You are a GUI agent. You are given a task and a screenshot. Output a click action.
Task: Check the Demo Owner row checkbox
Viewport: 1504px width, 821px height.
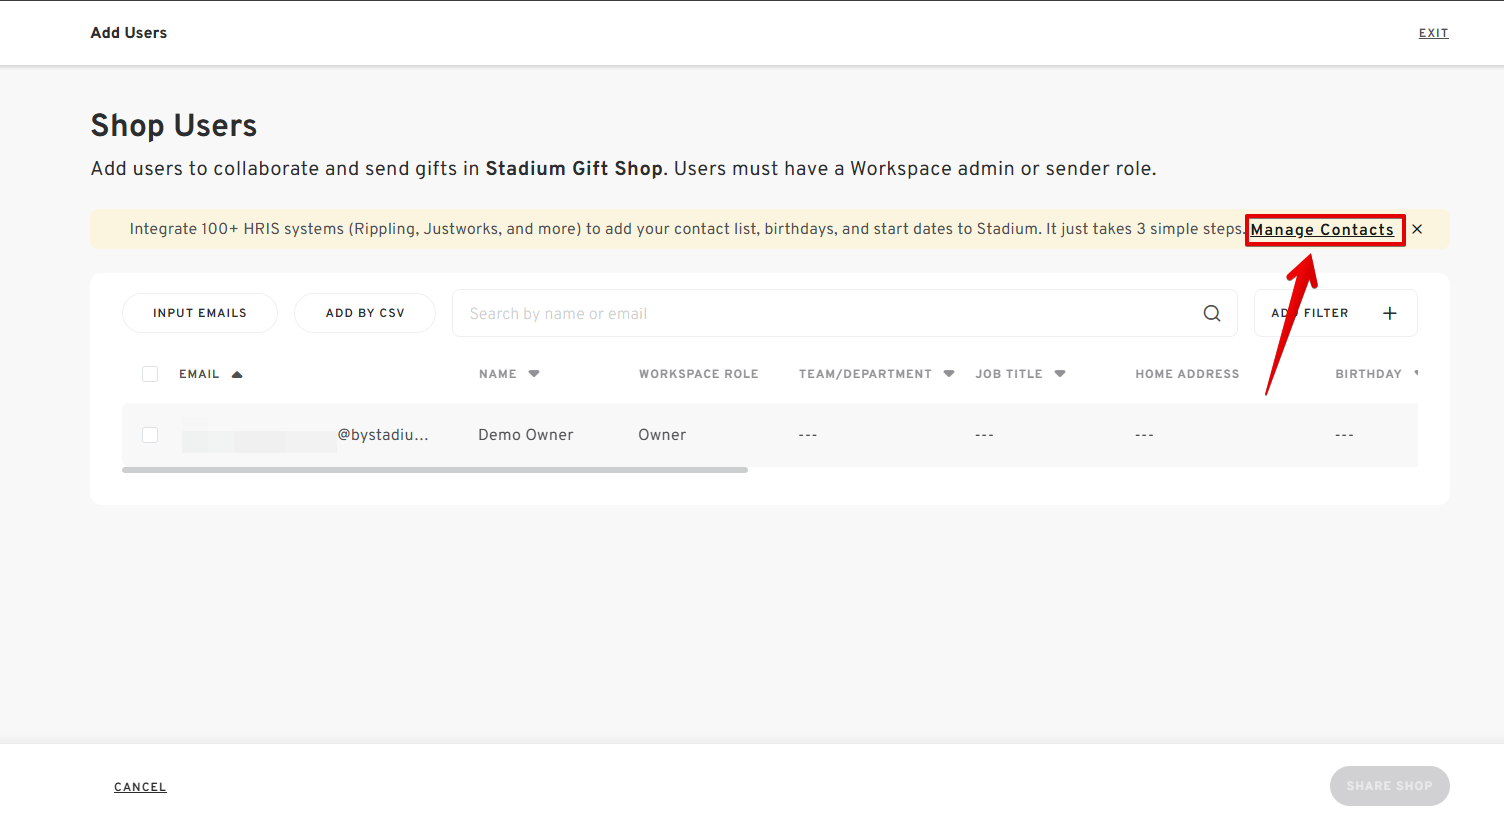point(150,435)
